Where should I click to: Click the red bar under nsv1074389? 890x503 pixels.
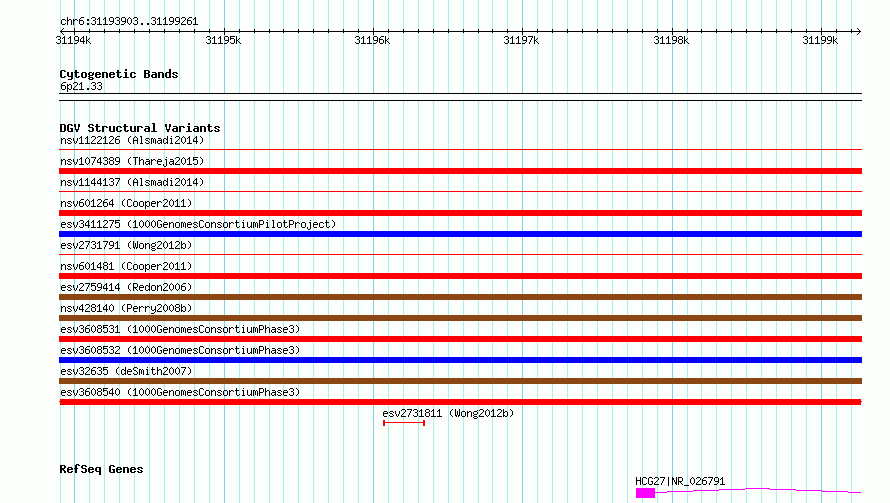460,171
